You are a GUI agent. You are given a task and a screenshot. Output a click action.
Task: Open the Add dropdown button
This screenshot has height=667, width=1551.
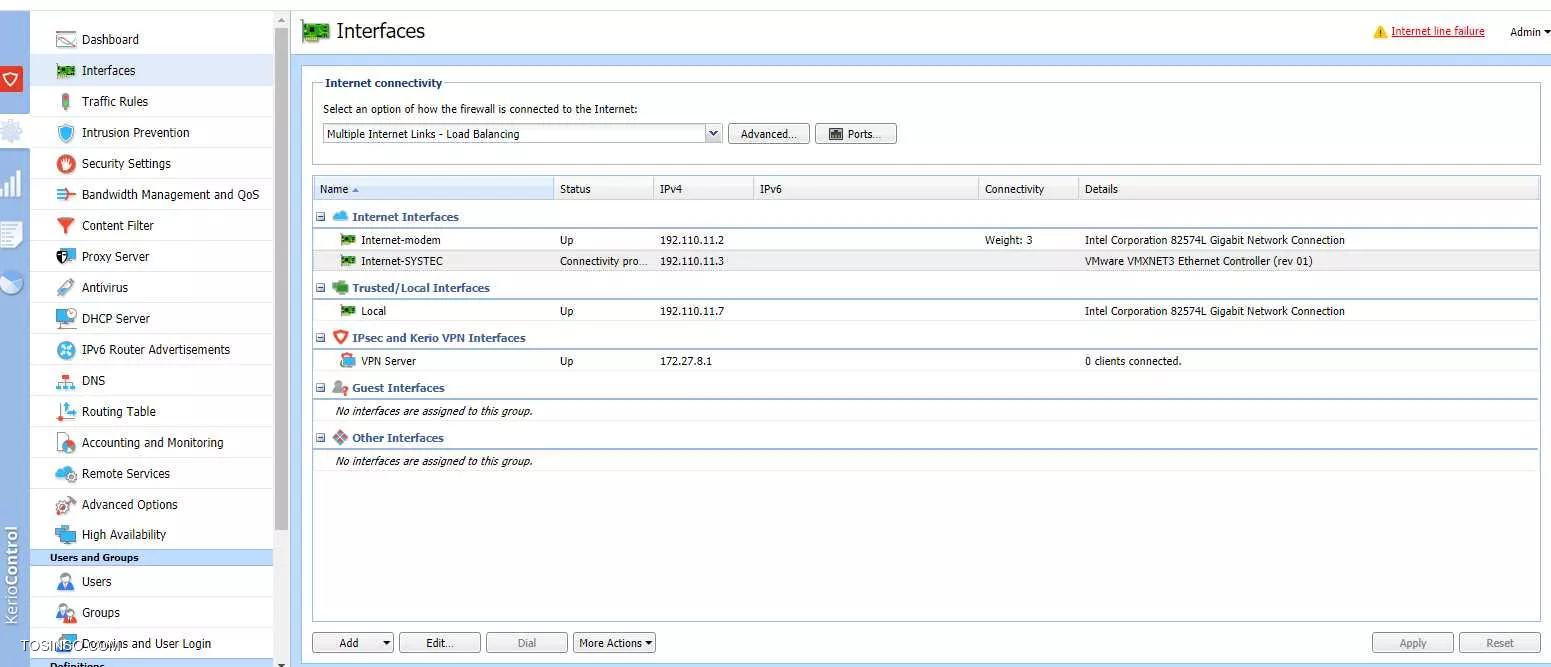(353, 643)
